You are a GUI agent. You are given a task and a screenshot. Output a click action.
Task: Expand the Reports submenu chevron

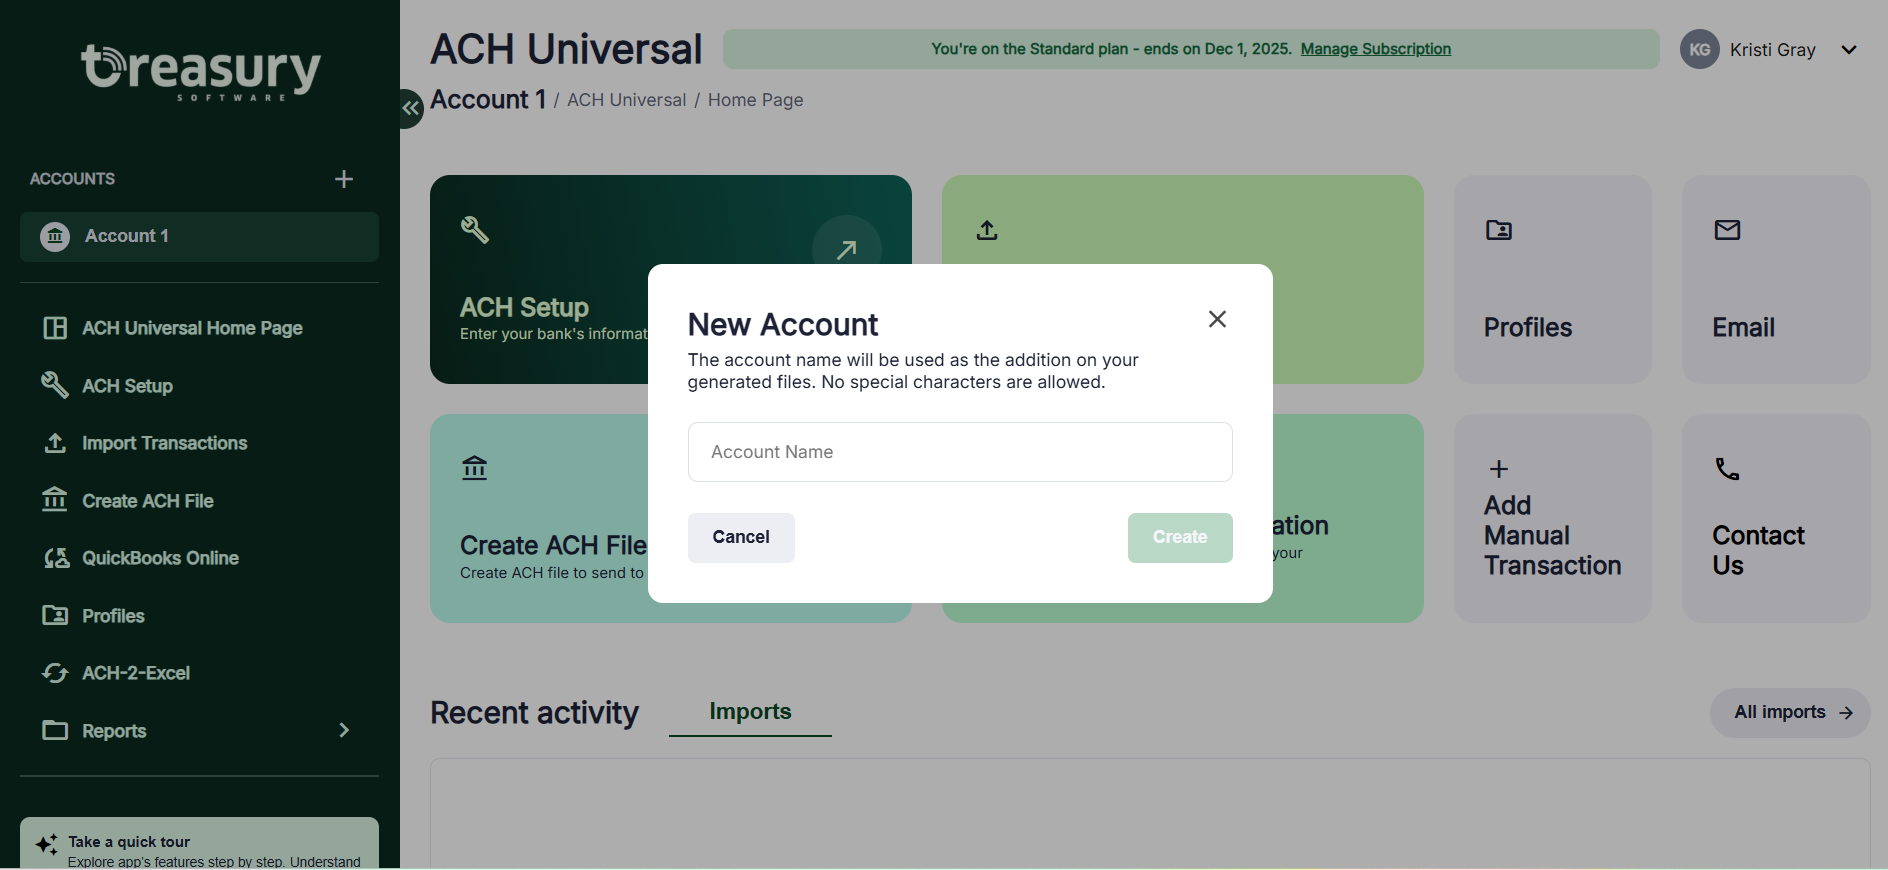(x=344, y=730)
